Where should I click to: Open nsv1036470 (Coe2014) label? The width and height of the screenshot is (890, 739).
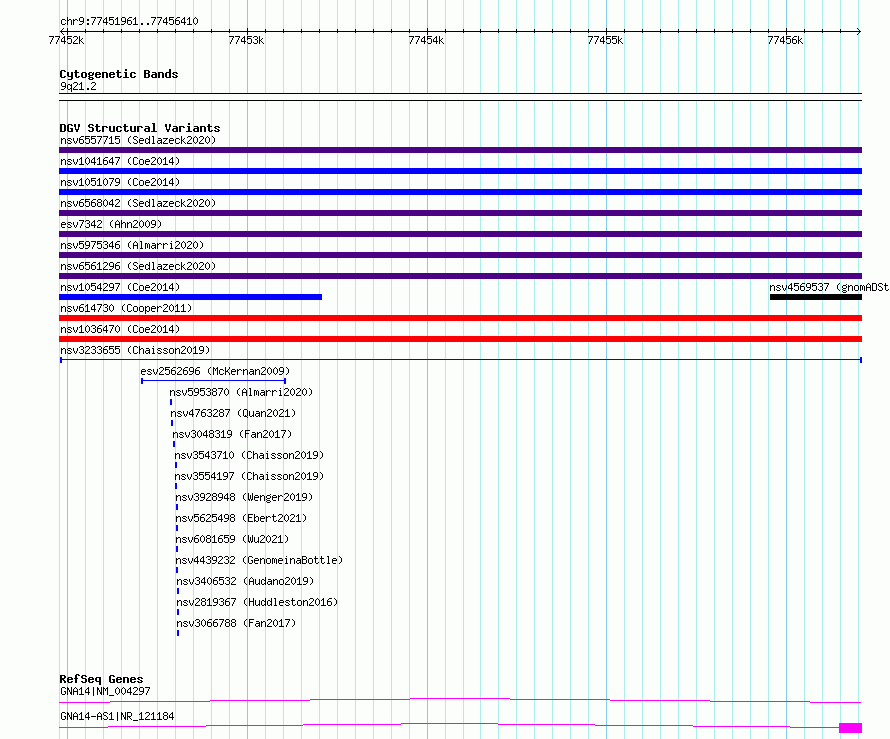click(x=120, y=329)
